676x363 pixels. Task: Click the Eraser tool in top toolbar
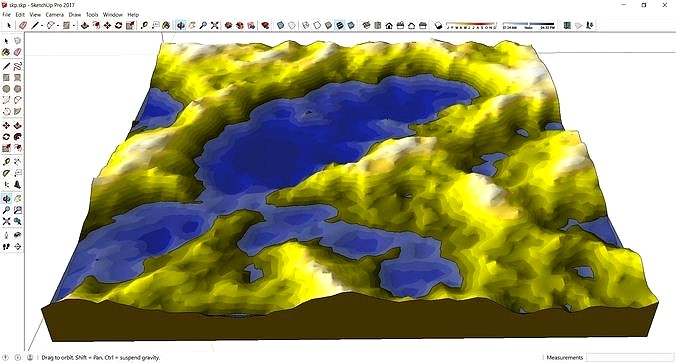point(23,25)
